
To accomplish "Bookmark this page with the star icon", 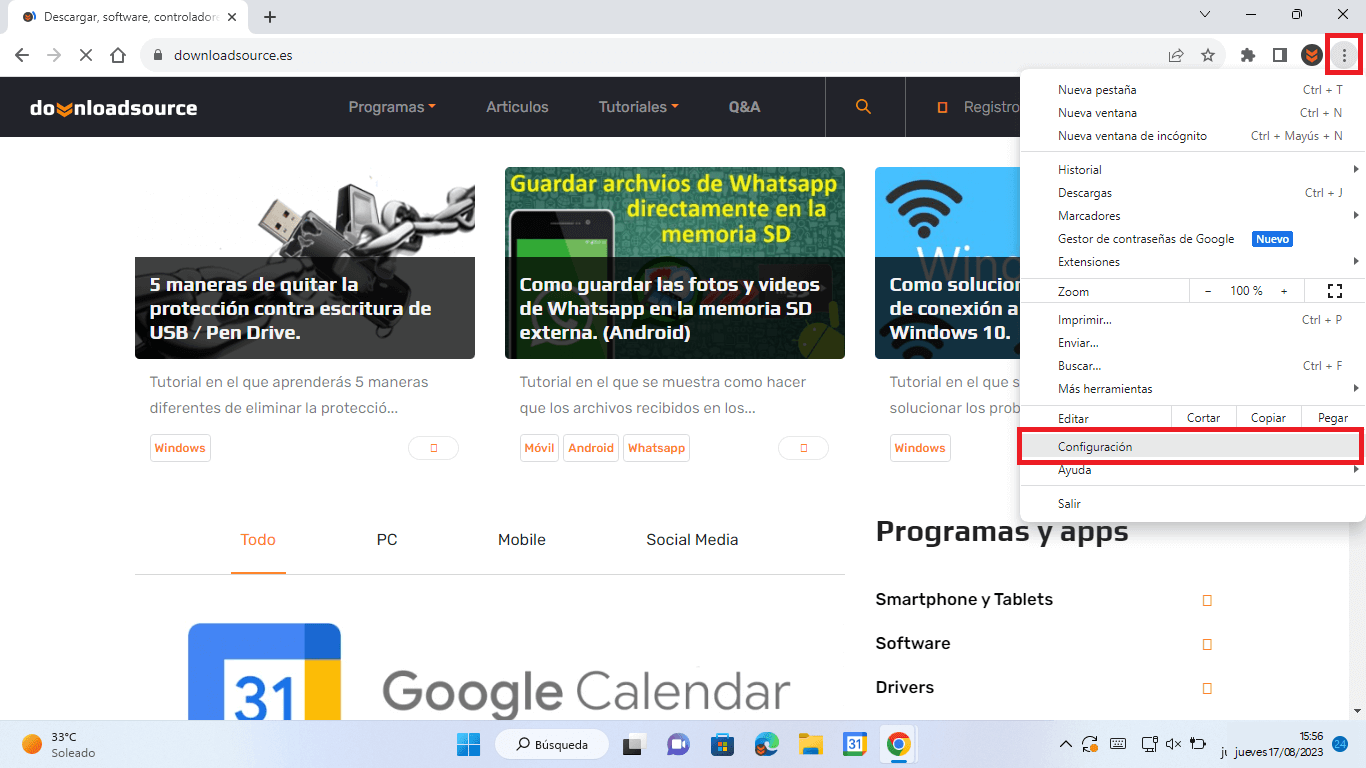I will (1208, 55).
